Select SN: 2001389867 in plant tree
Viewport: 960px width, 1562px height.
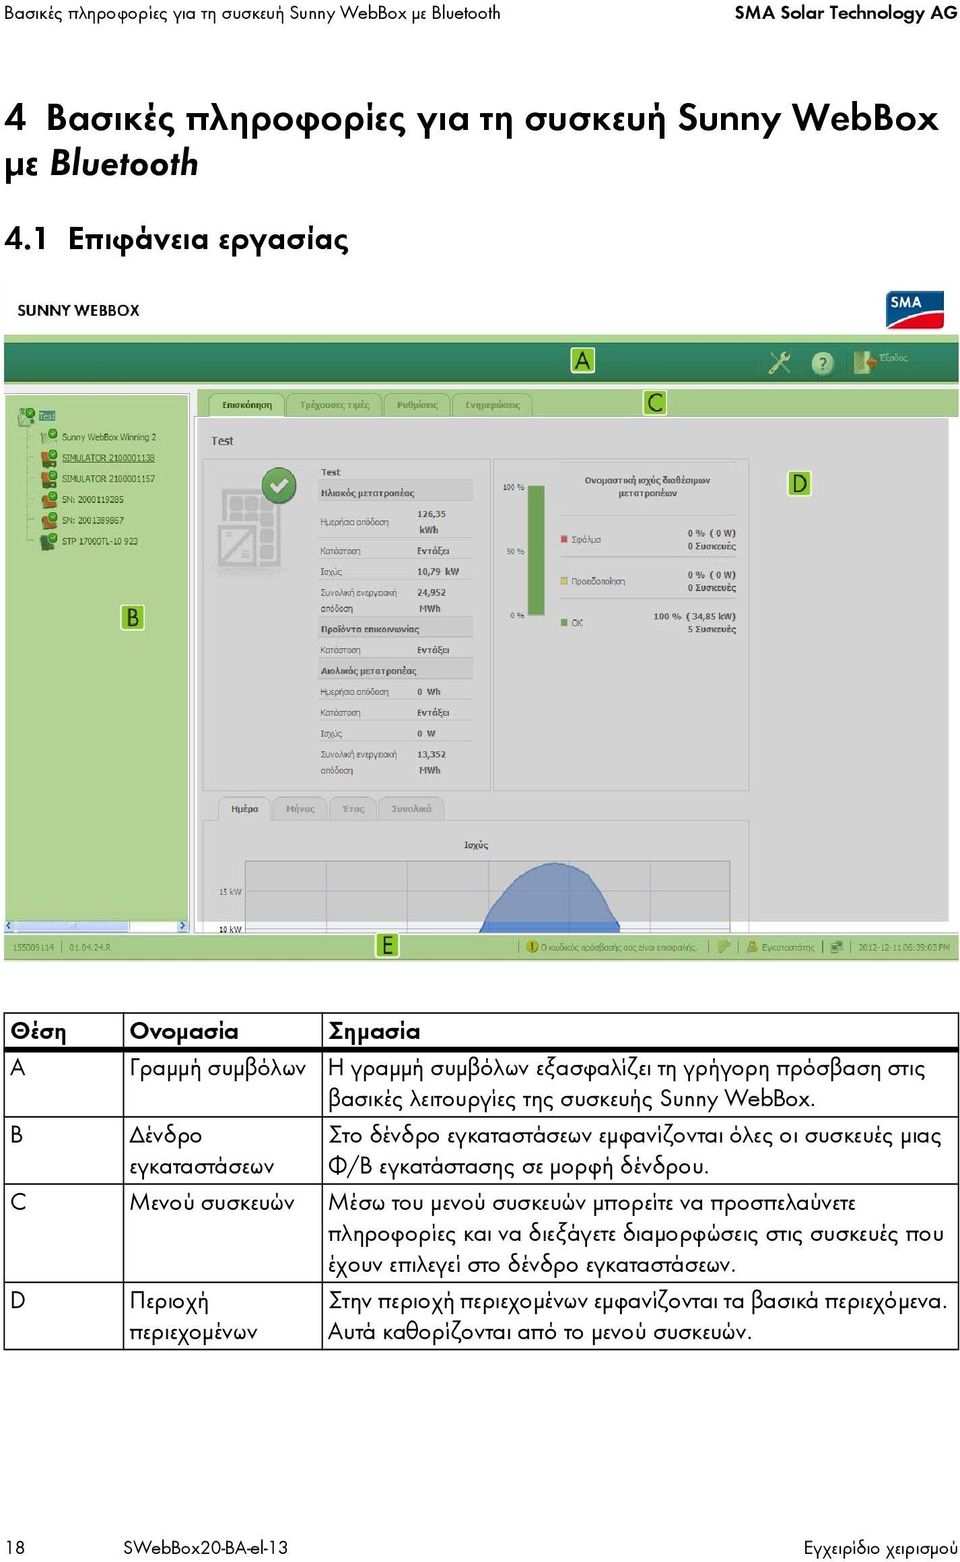pos(93,521)
